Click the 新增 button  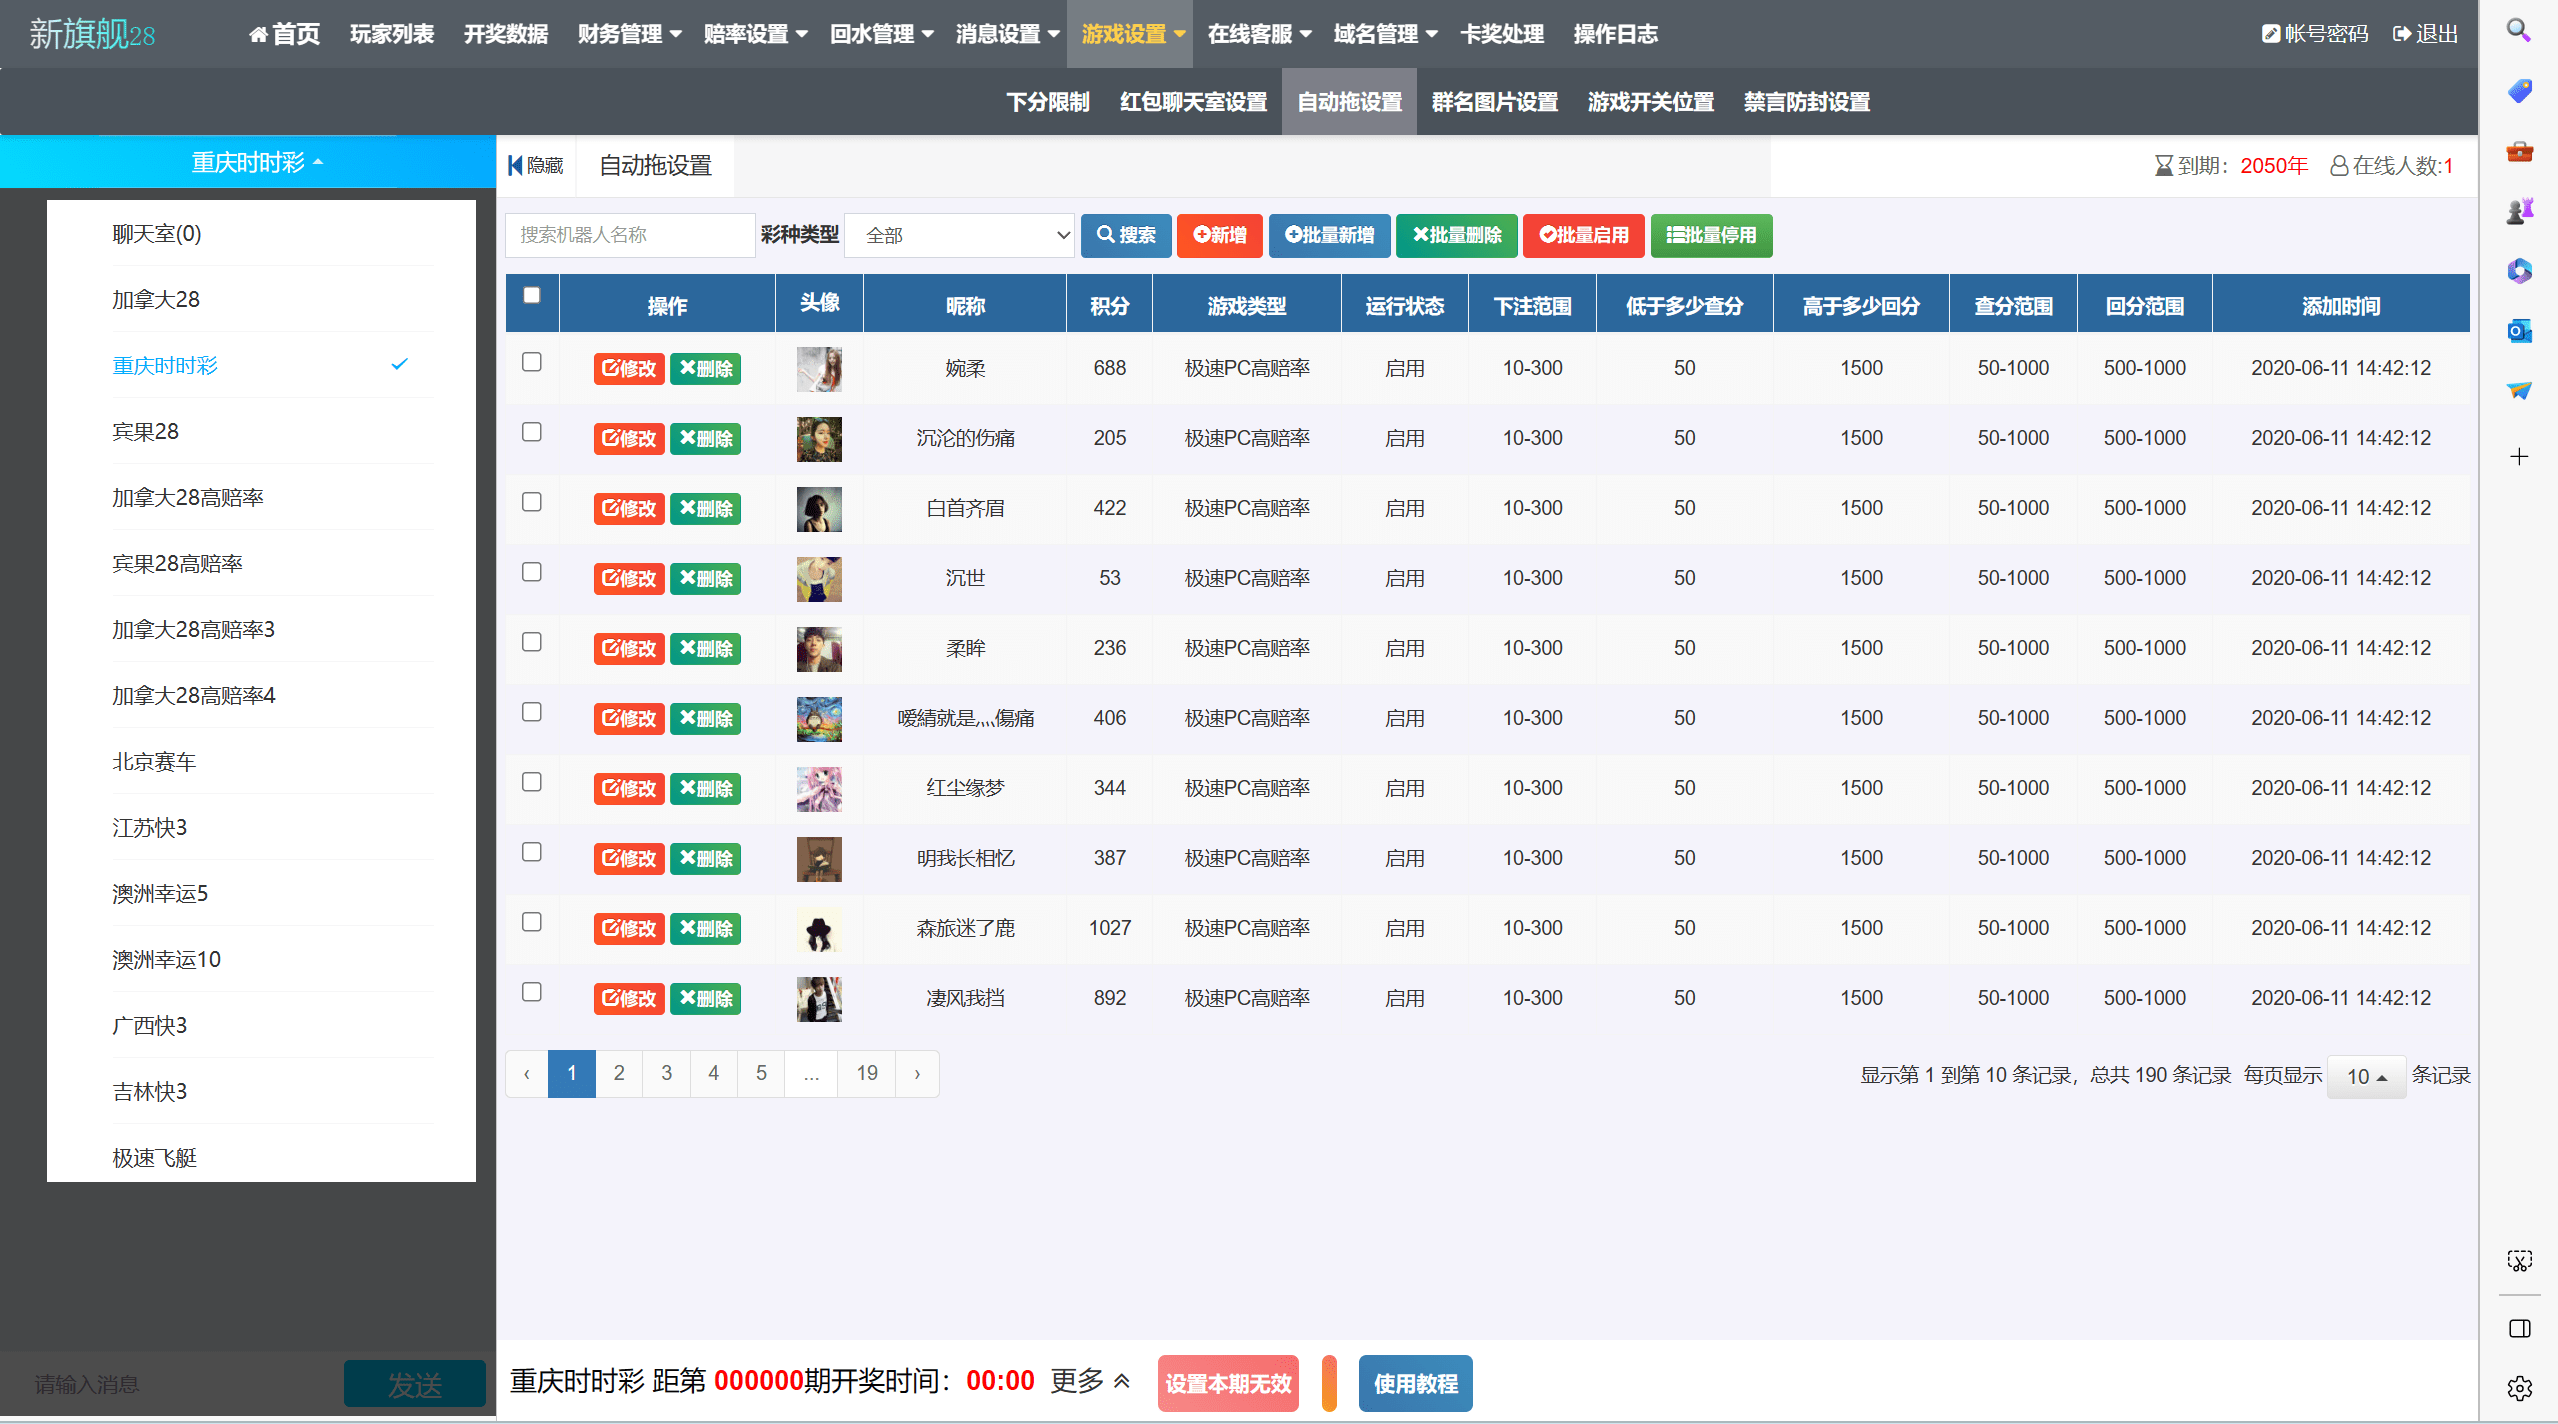[x=1219, y=235]
